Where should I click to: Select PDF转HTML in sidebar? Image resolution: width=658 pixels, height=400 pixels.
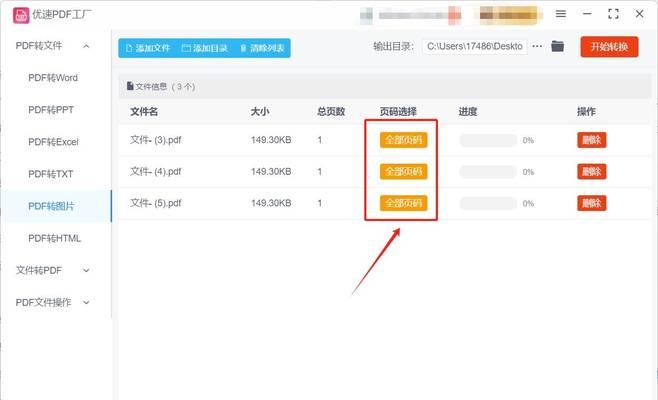[x=55, y=238]
